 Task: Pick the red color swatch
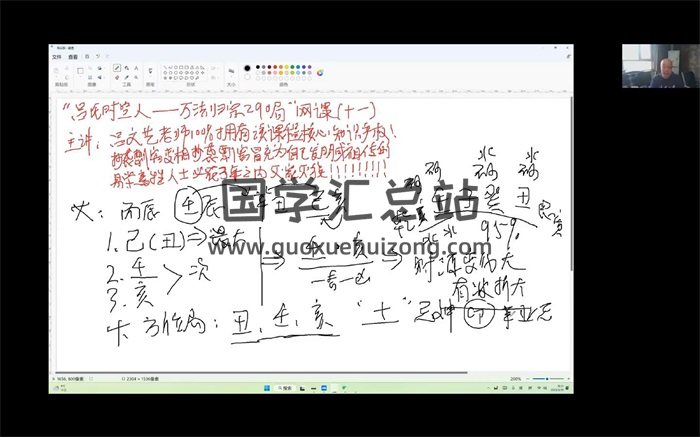[x=274, y=67]
